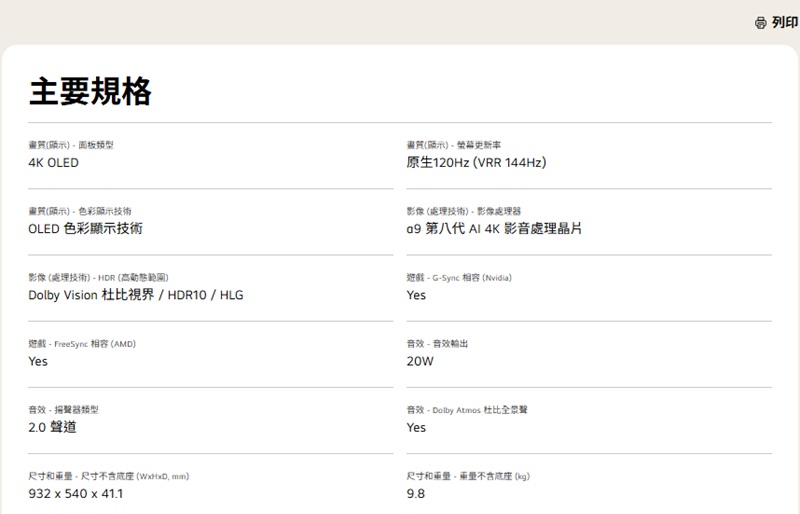Click the α9 第八代 AI 4K processor value
The width and height of the screenshot is (800, 514).
coord(494,228)
